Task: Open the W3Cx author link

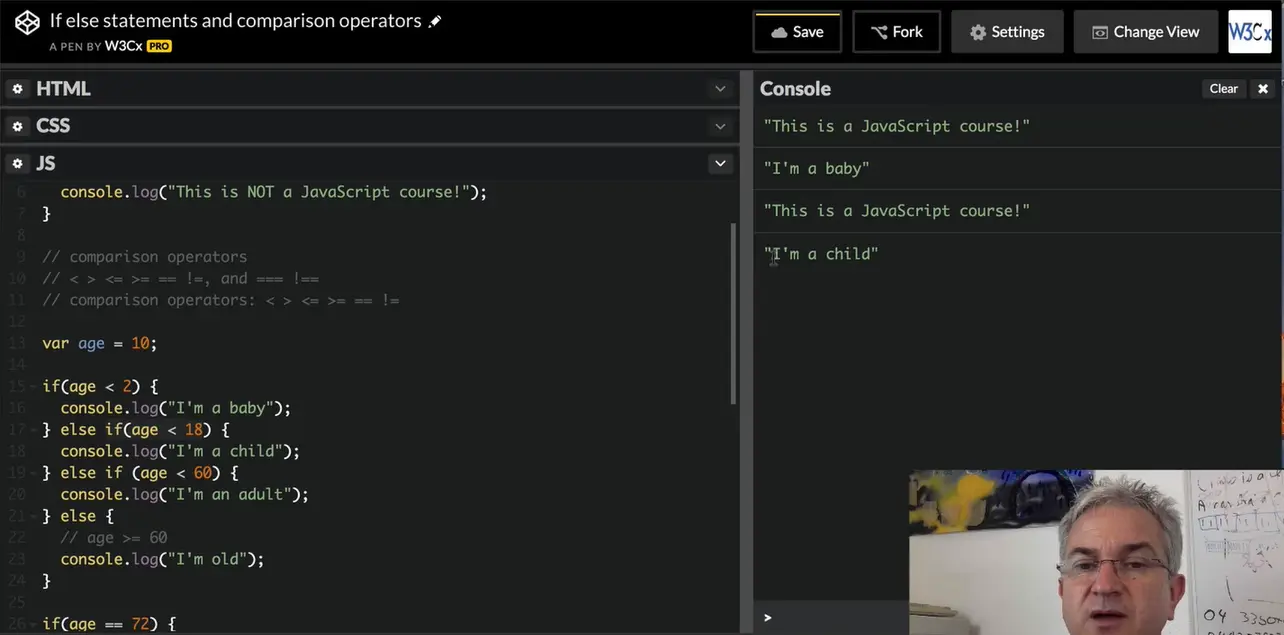Action: point(123,46)
